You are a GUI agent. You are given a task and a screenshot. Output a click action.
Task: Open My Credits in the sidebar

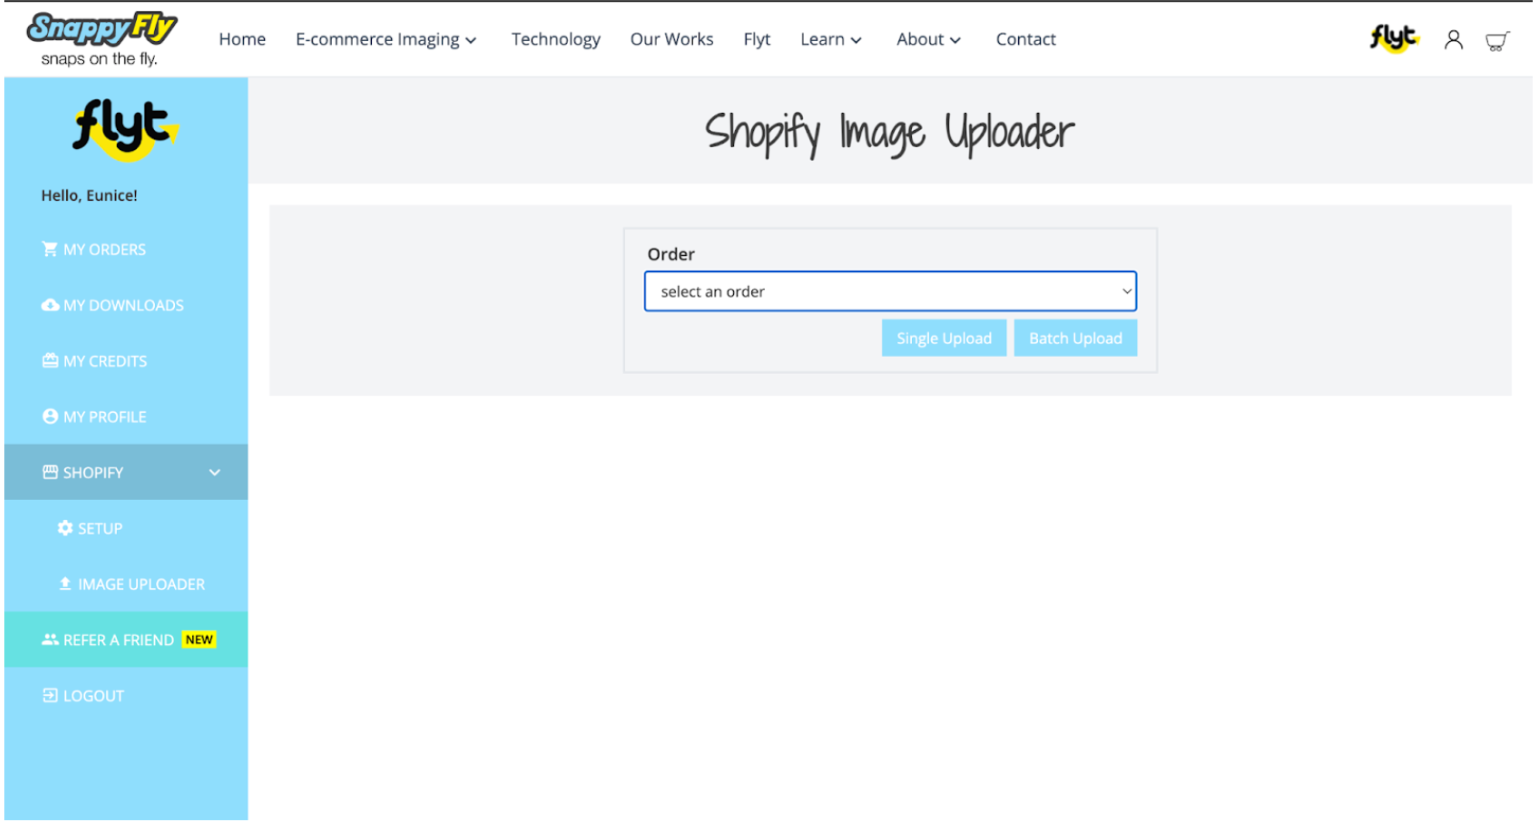(104, 362)
